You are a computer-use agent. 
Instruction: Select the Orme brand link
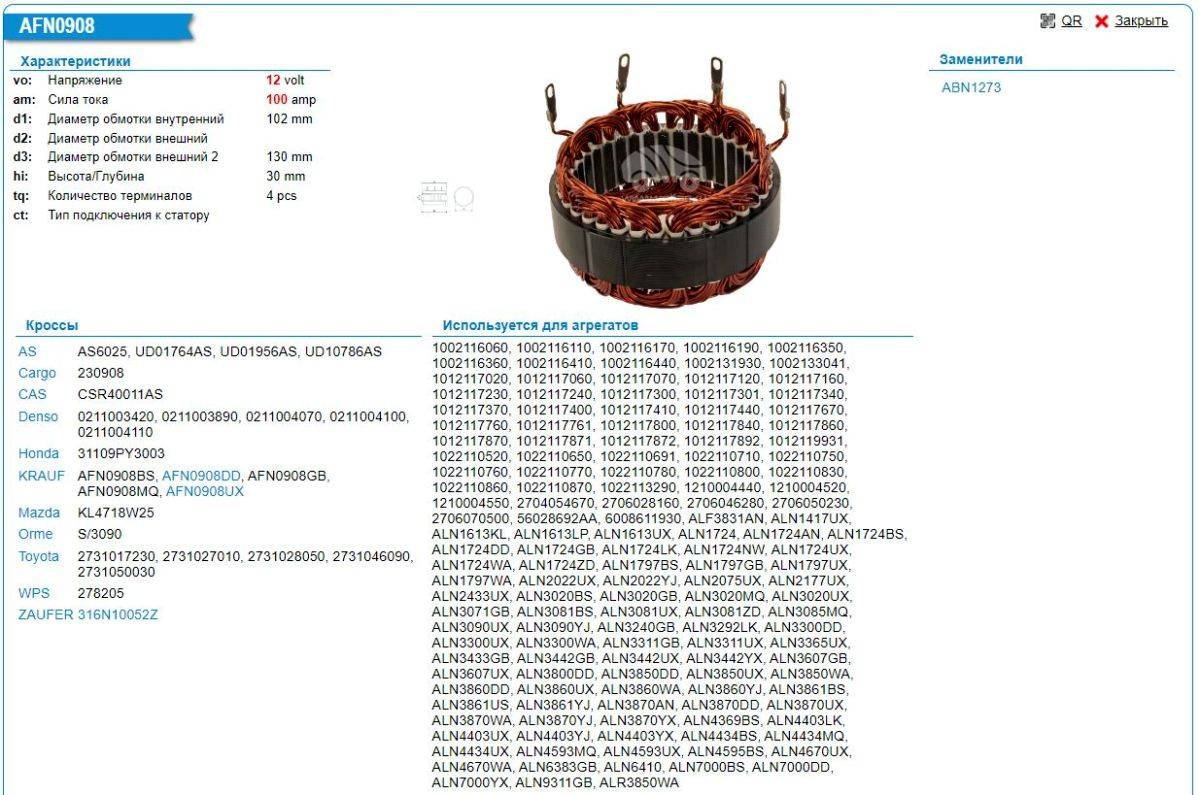pyautogui.click(x=35, y=534)
